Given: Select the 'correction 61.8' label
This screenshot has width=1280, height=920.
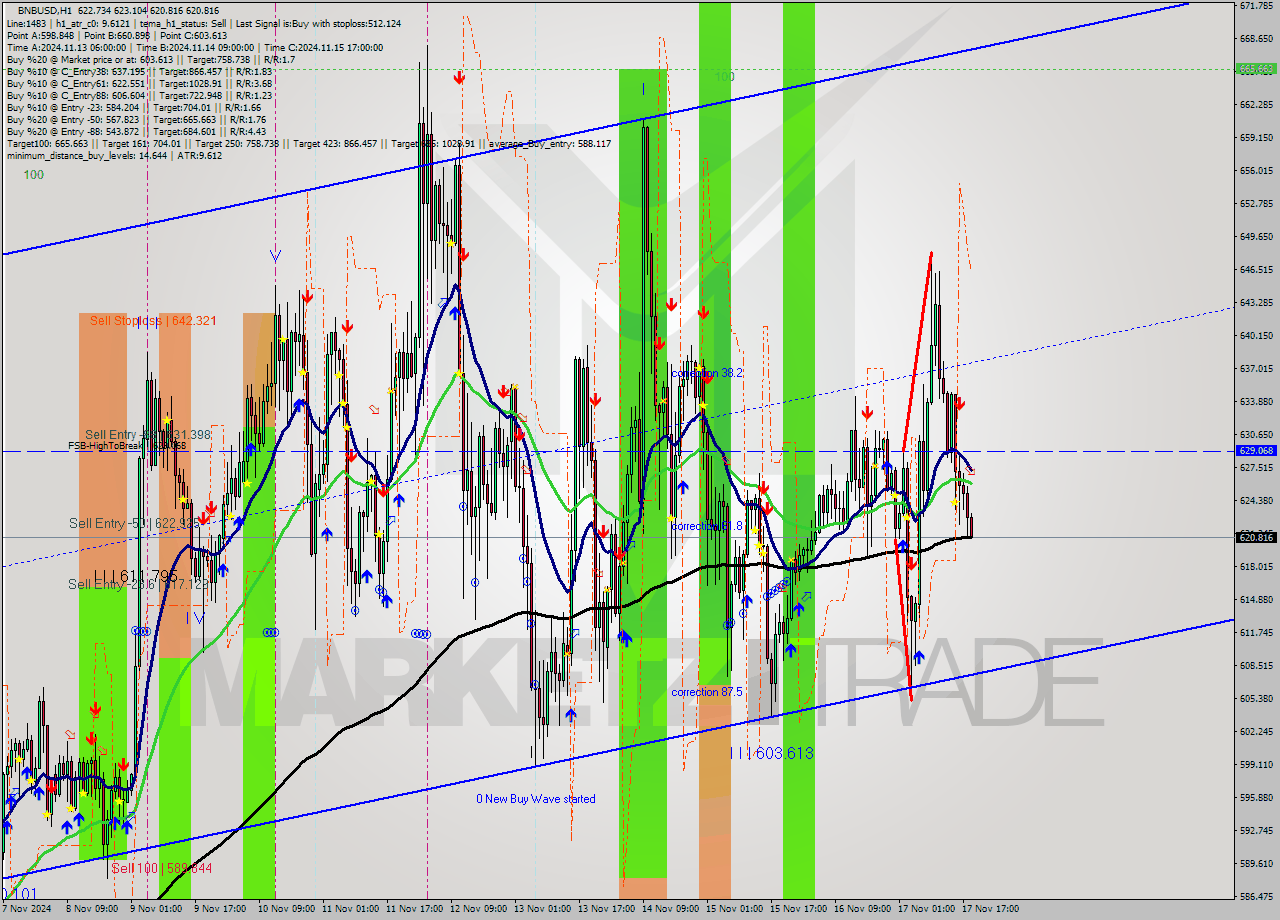Looking at the screenshot, I should coord(707,525).
